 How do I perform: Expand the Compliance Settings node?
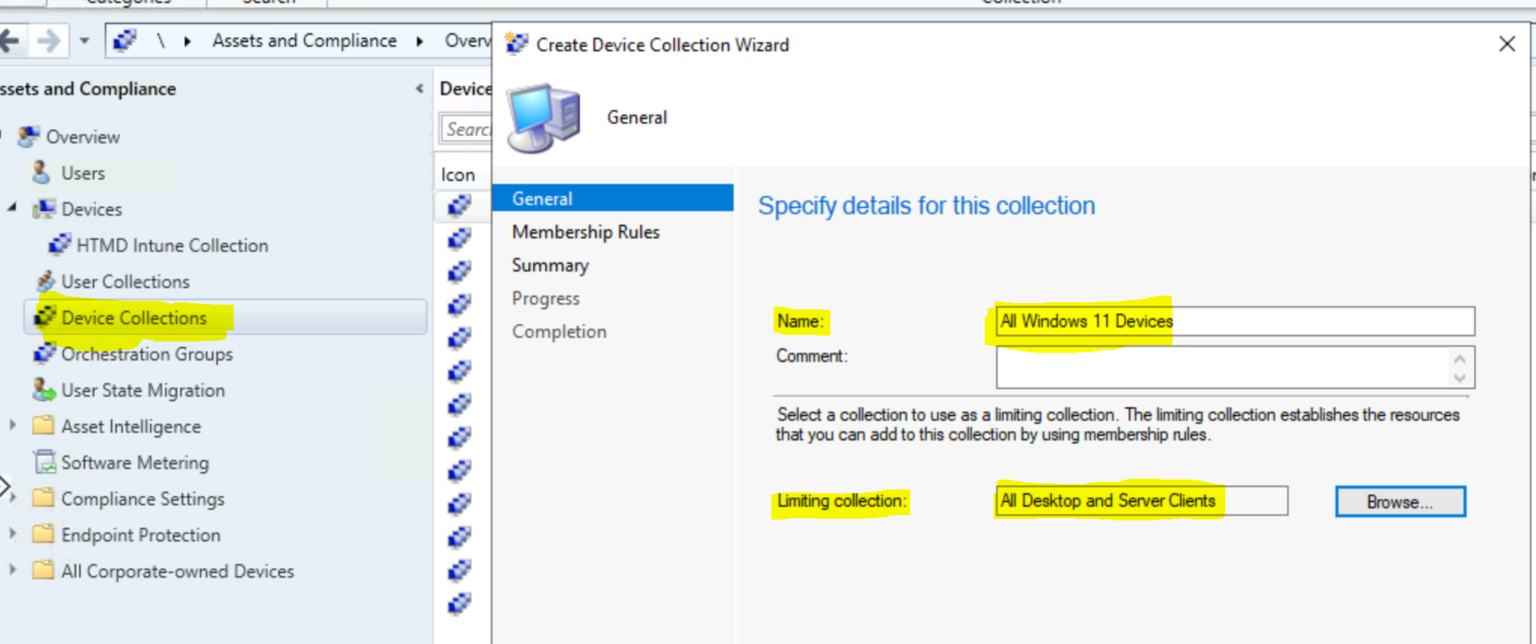[x=13, y=498]
